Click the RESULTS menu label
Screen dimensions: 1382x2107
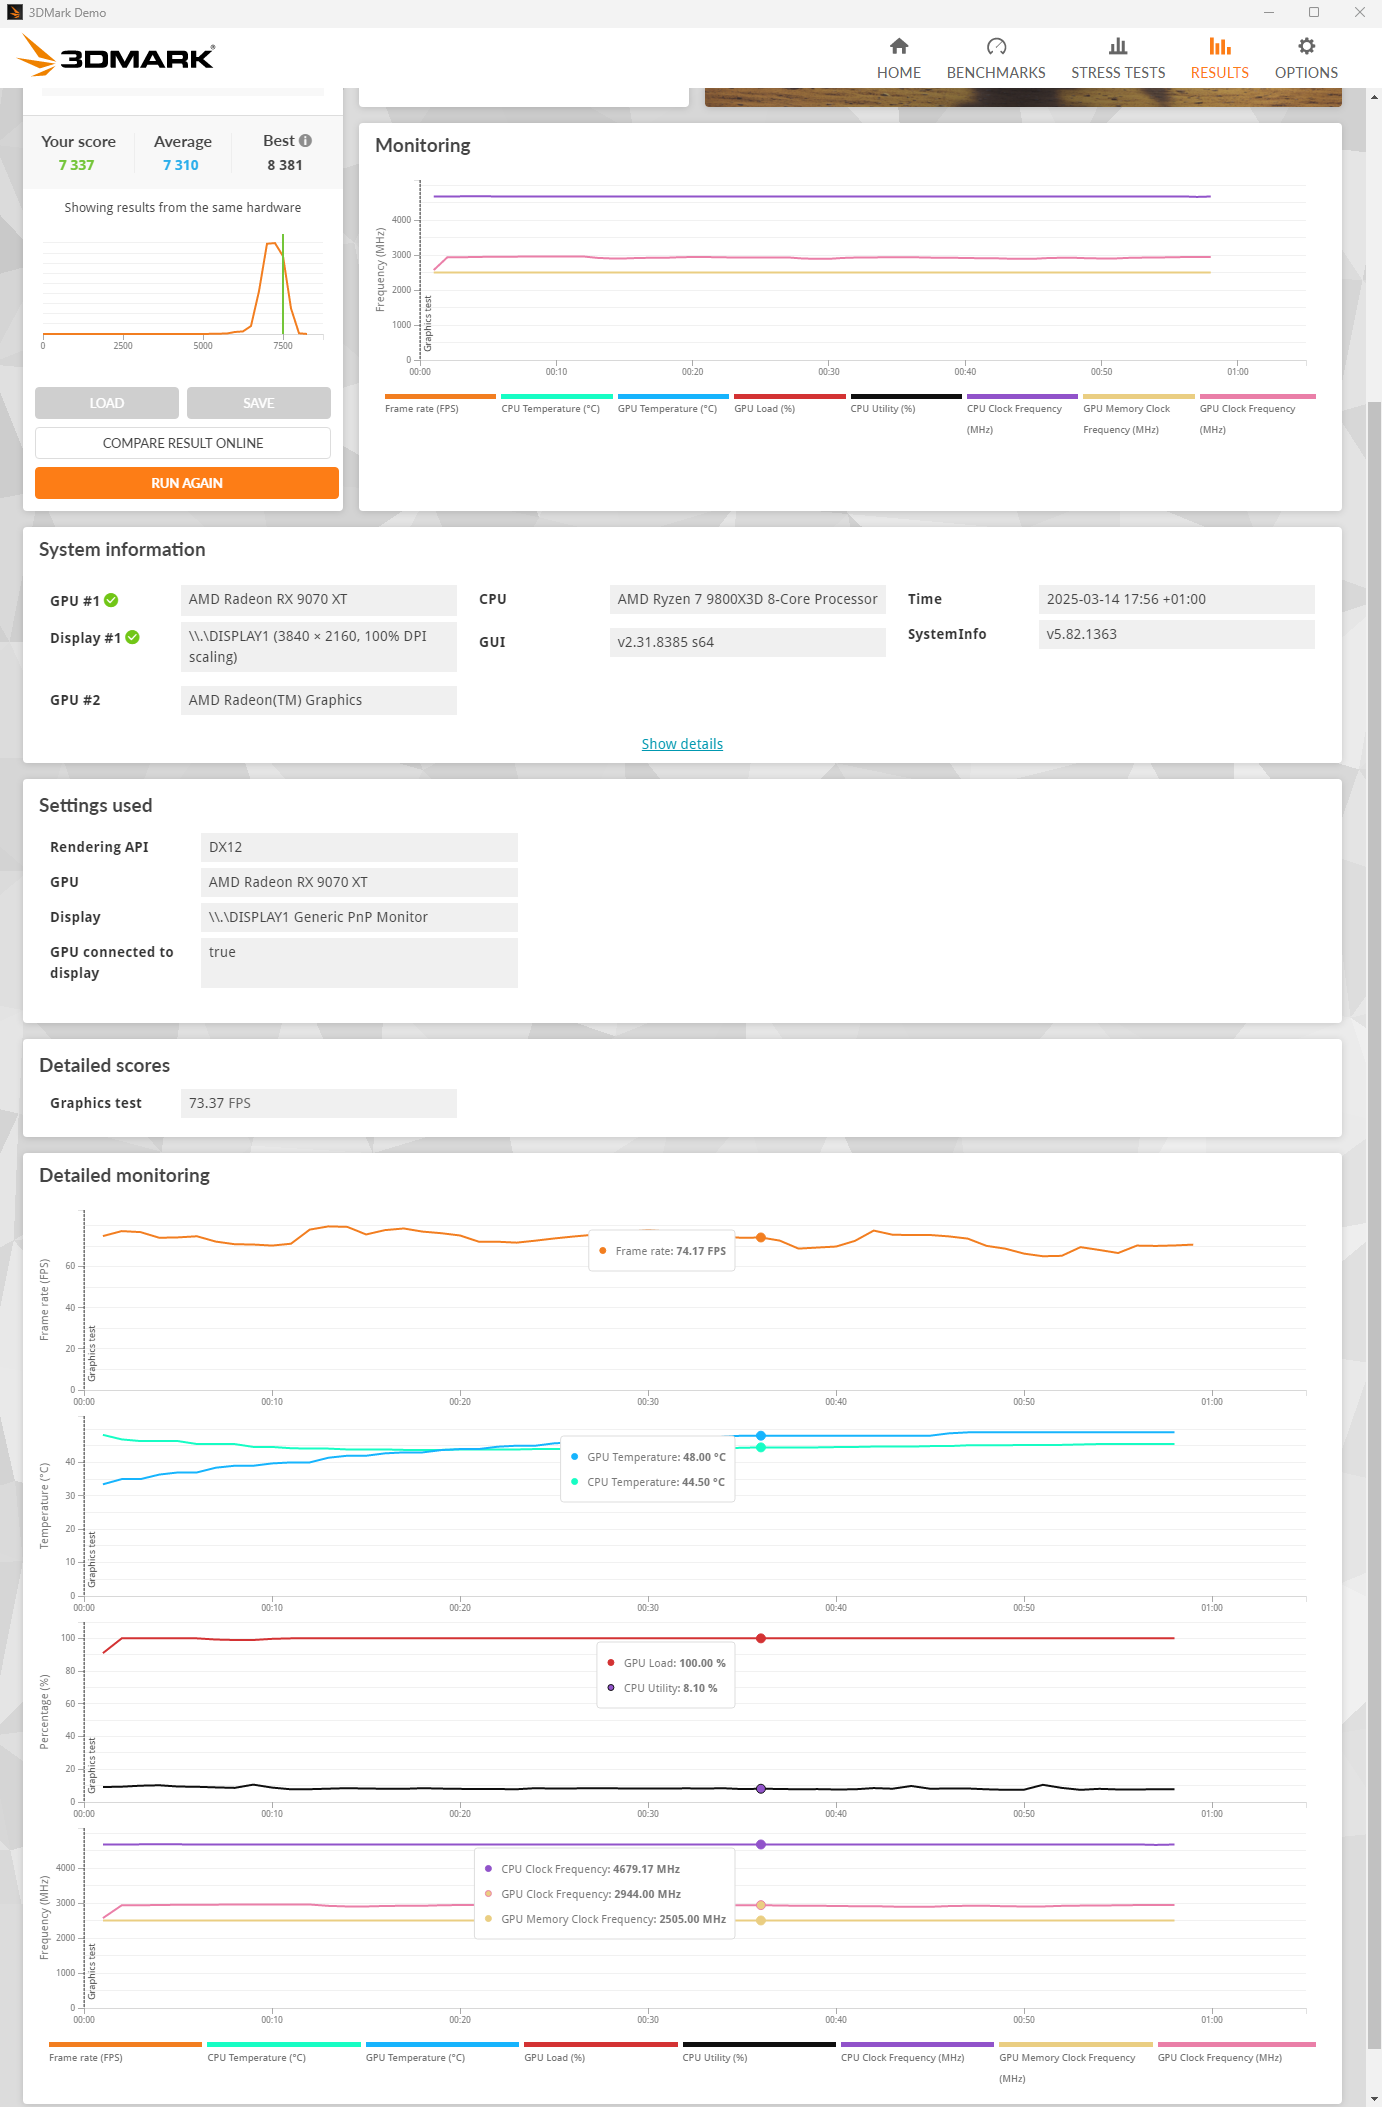[1219, 73]
